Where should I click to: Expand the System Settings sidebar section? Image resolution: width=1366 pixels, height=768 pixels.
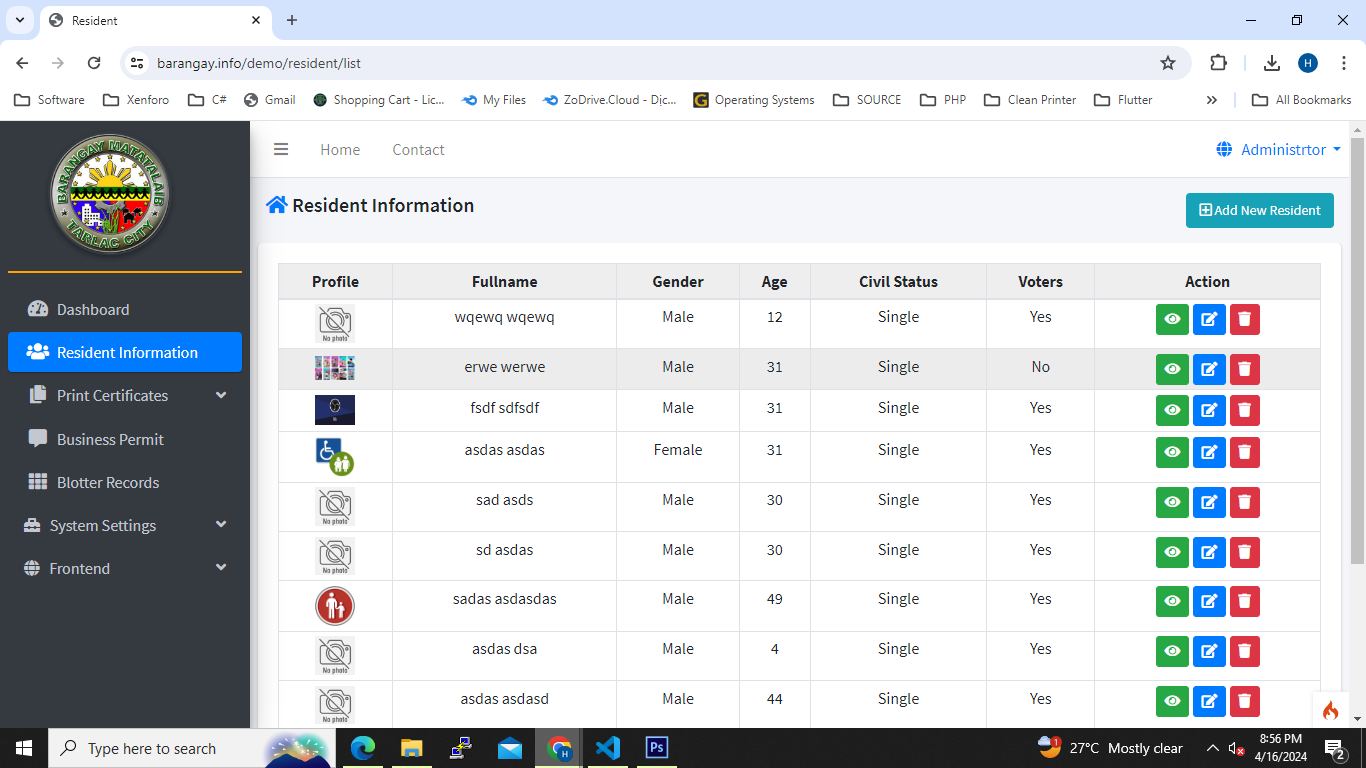click(125, 526)
